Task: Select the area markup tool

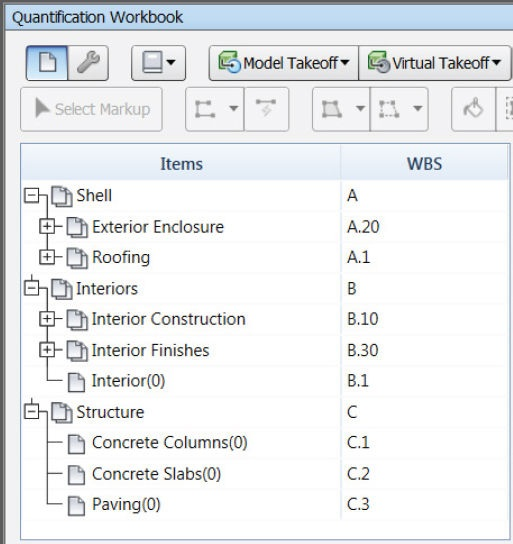Action: 332,109
